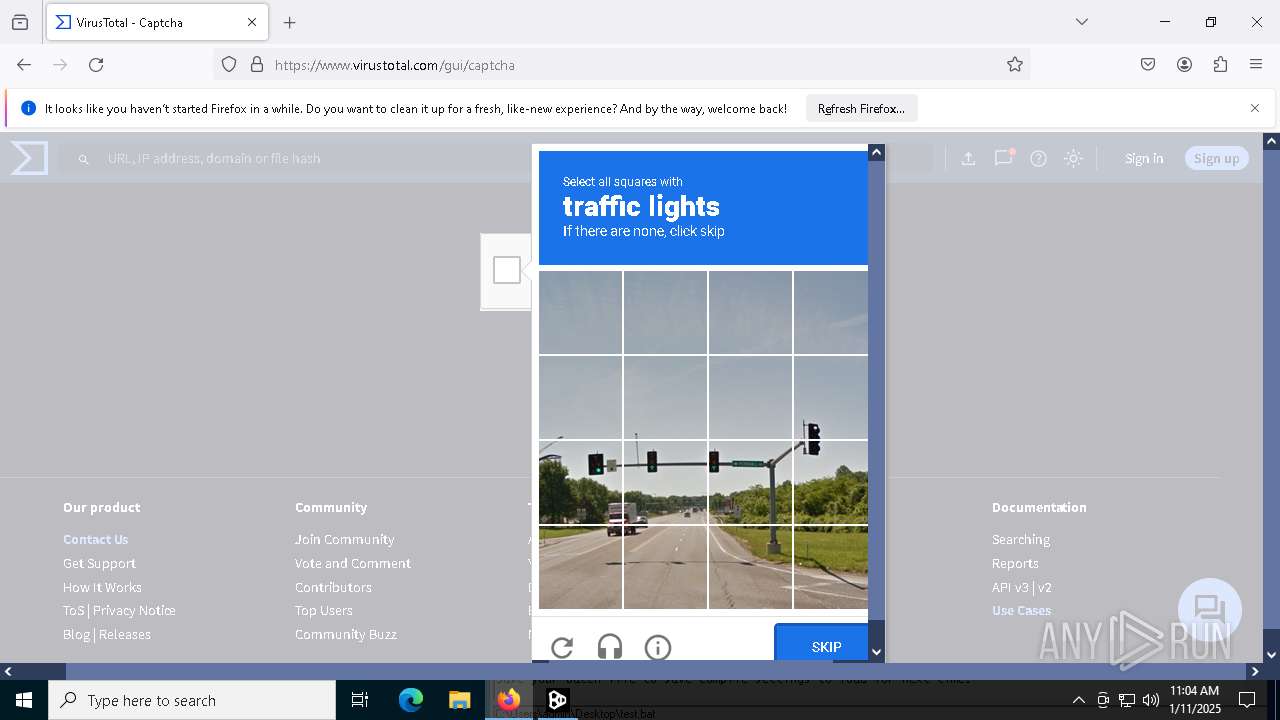Viewport: 1280px width, 720px height.
Task: Open Save to Pocket icon
Action: 1148,65
